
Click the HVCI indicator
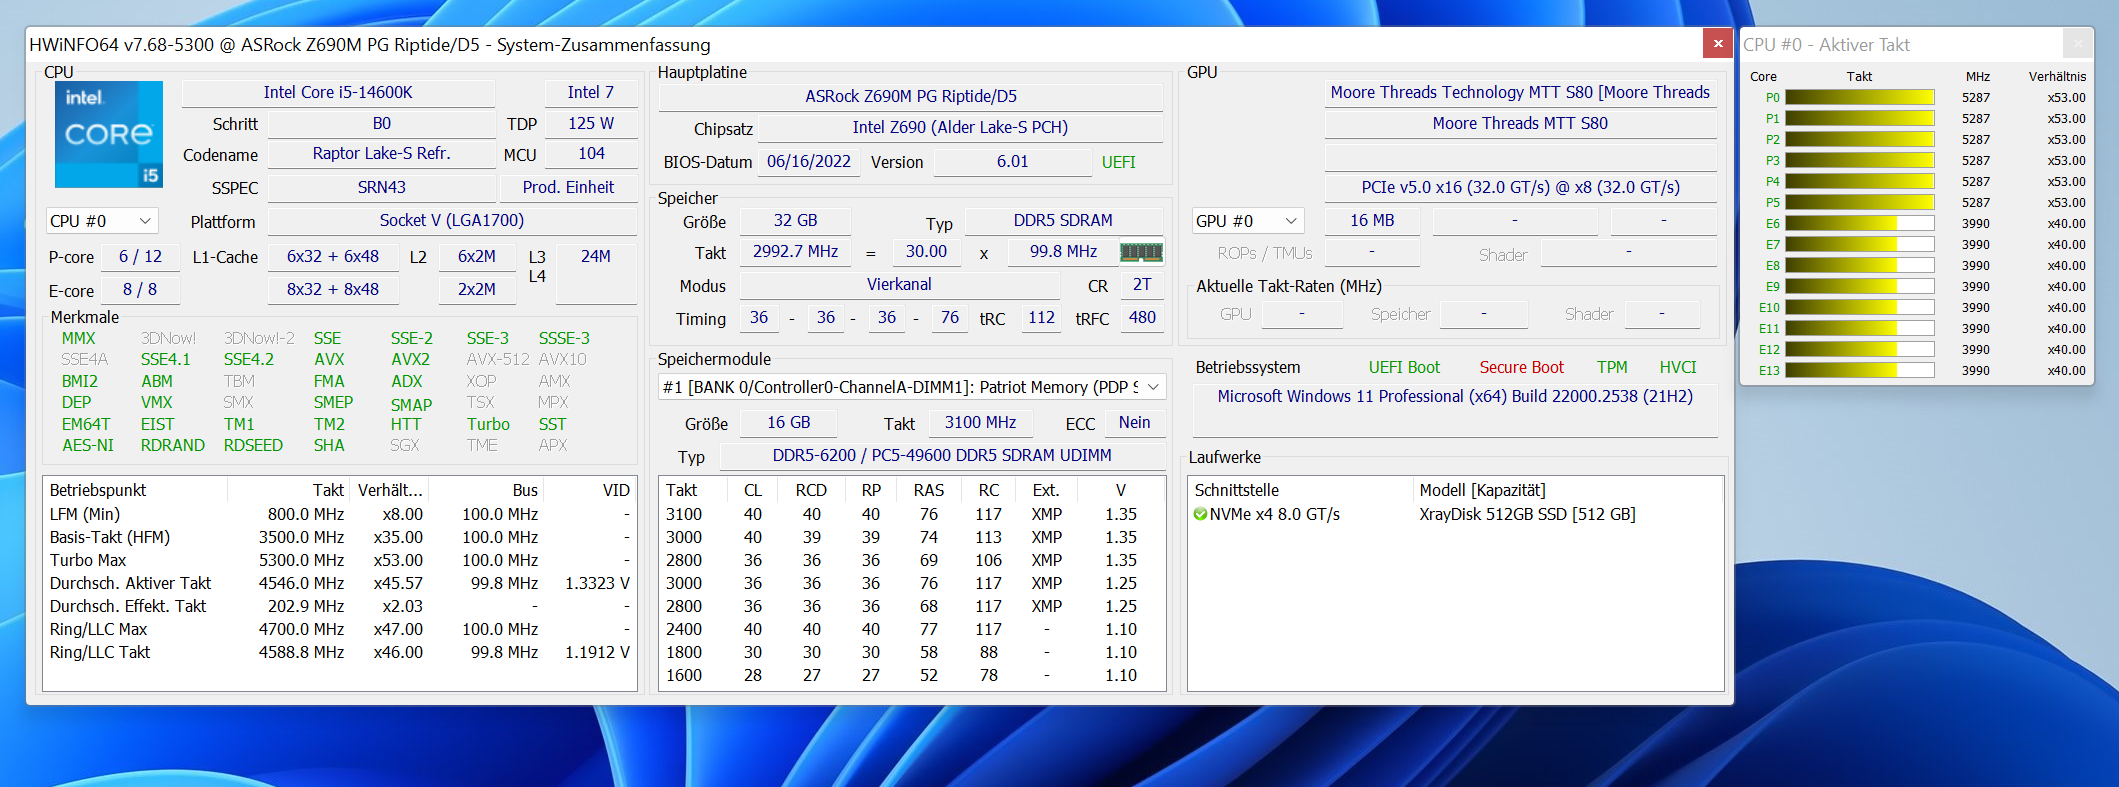point(1678,368)
